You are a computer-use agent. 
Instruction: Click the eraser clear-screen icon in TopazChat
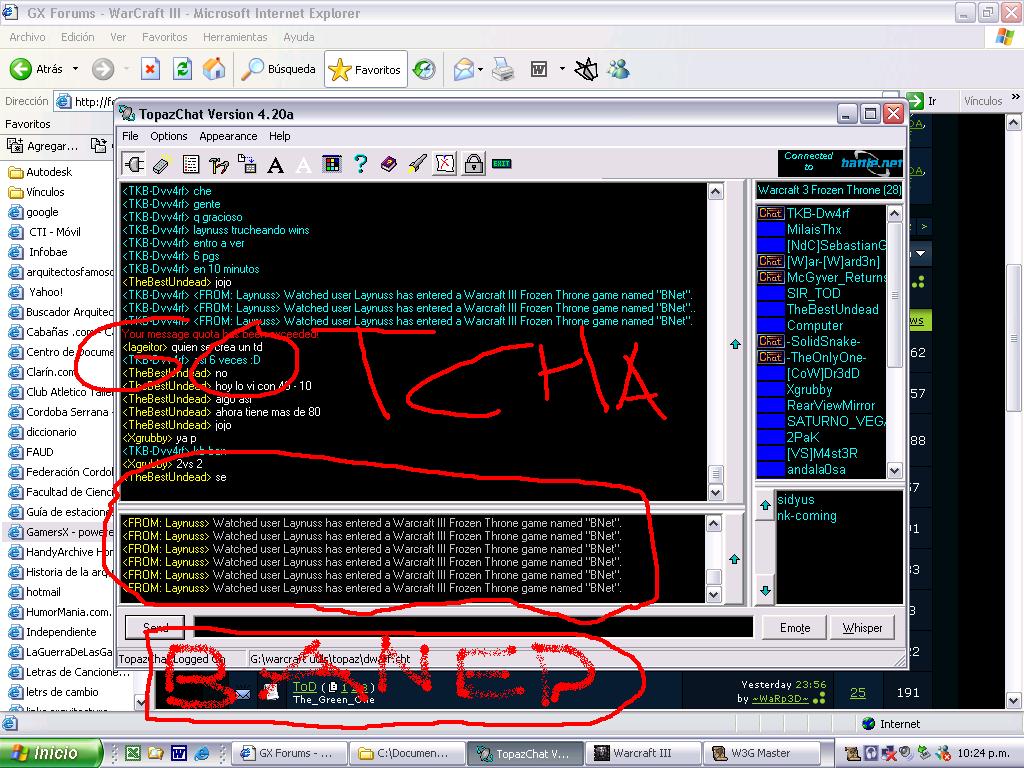tap(161, 165)
